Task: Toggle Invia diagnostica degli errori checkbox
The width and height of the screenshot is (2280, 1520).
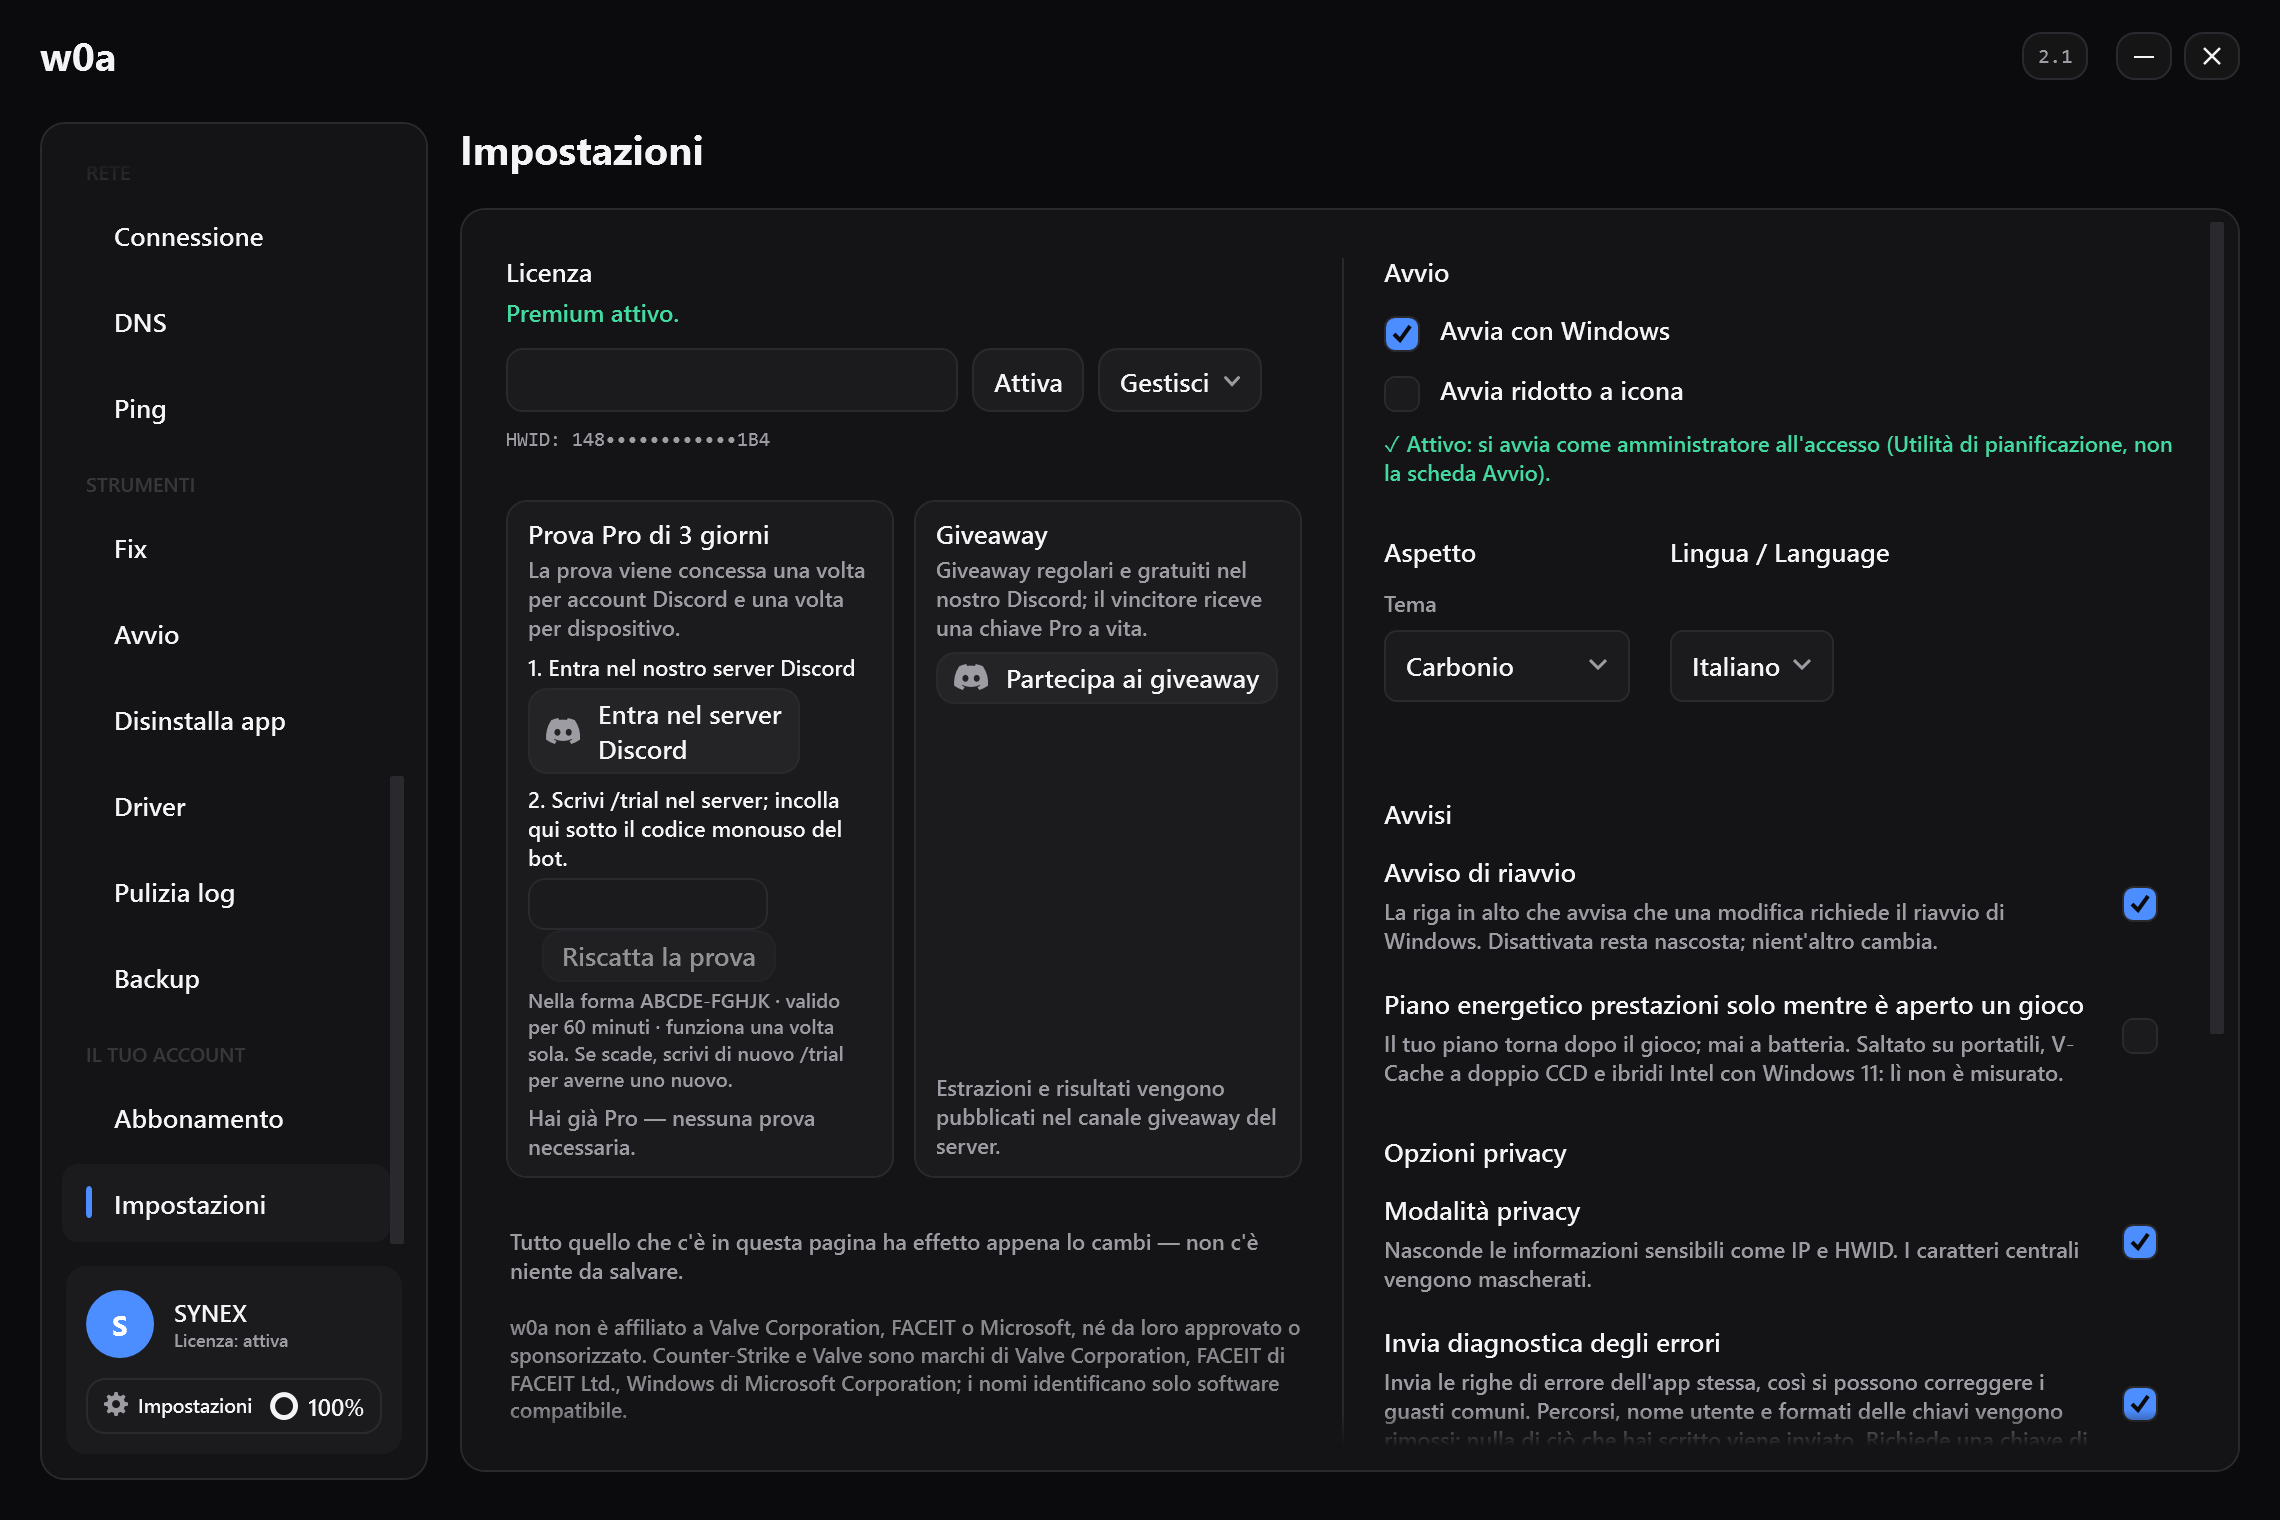Action: tap(2139, 1404)
